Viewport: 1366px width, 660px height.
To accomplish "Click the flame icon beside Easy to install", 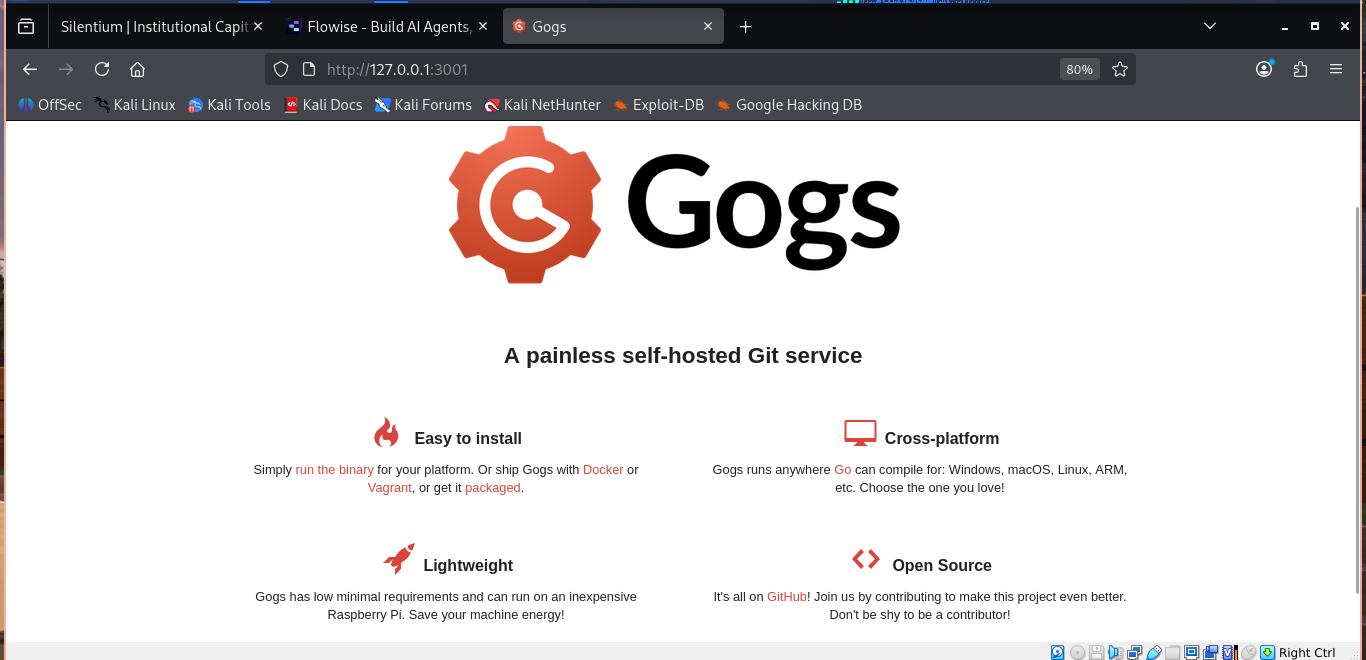I will [386, 433].
